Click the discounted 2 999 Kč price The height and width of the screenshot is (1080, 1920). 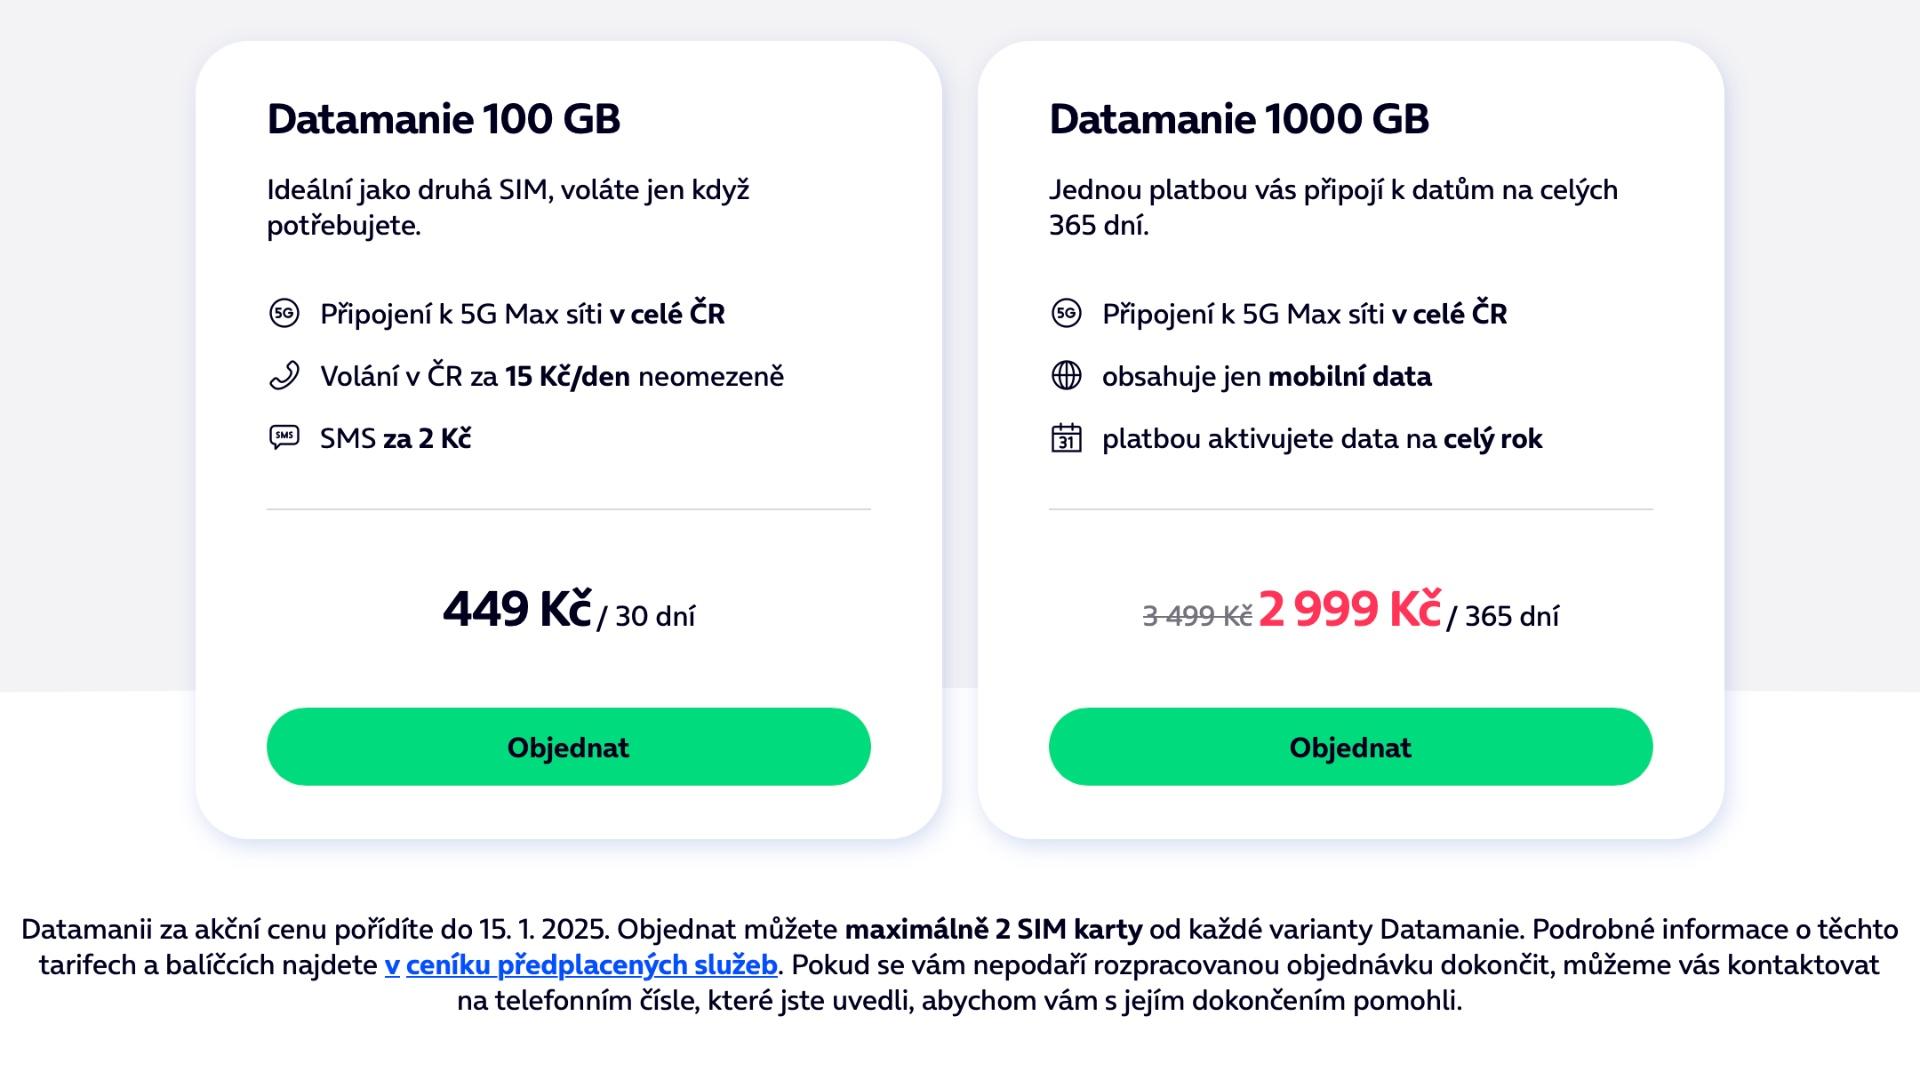point(1350,609)
